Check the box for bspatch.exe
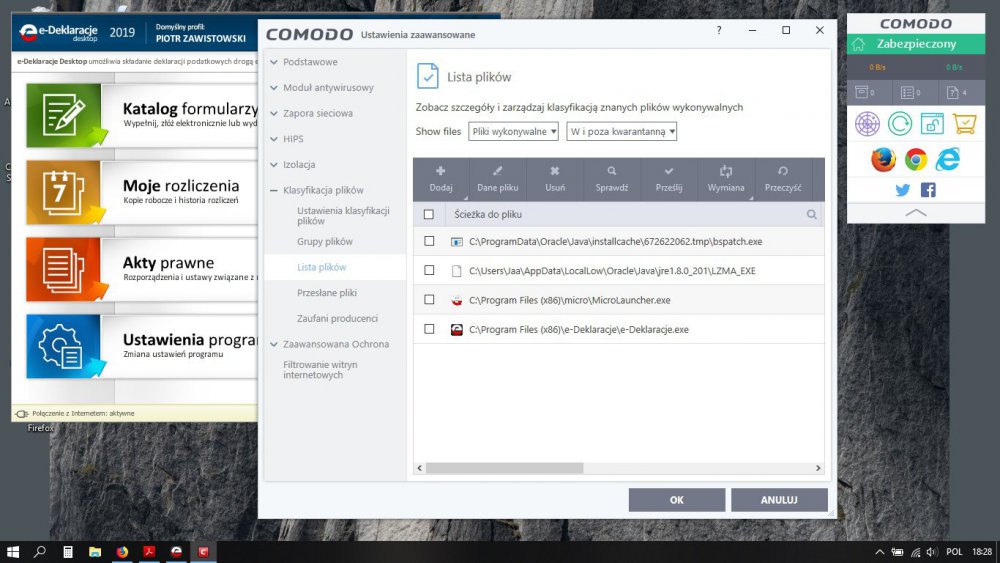 [429, 242]
